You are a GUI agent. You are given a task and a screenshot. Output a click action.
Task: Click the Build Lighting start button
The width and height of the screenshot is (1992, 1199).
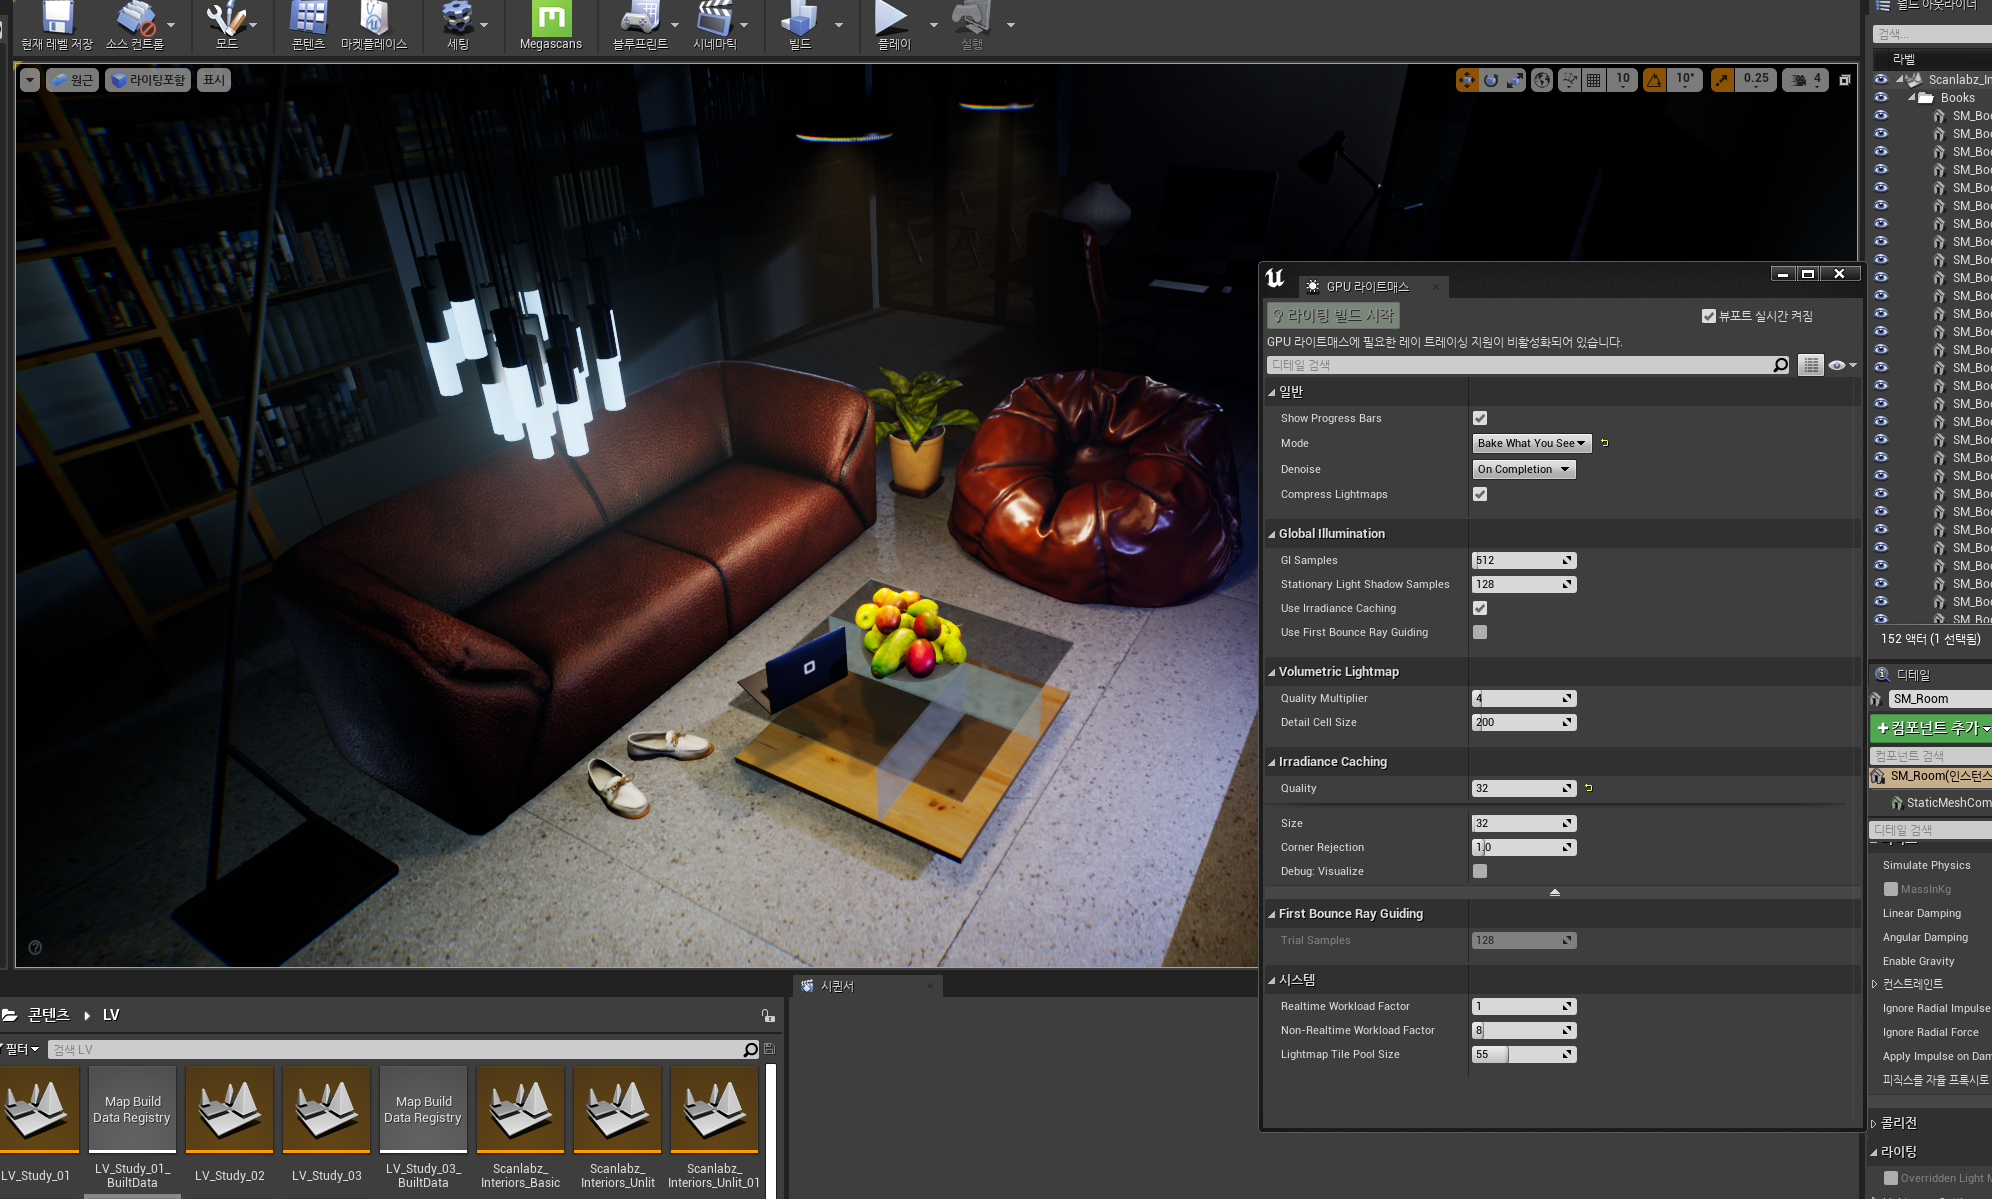coord(1333,316)
